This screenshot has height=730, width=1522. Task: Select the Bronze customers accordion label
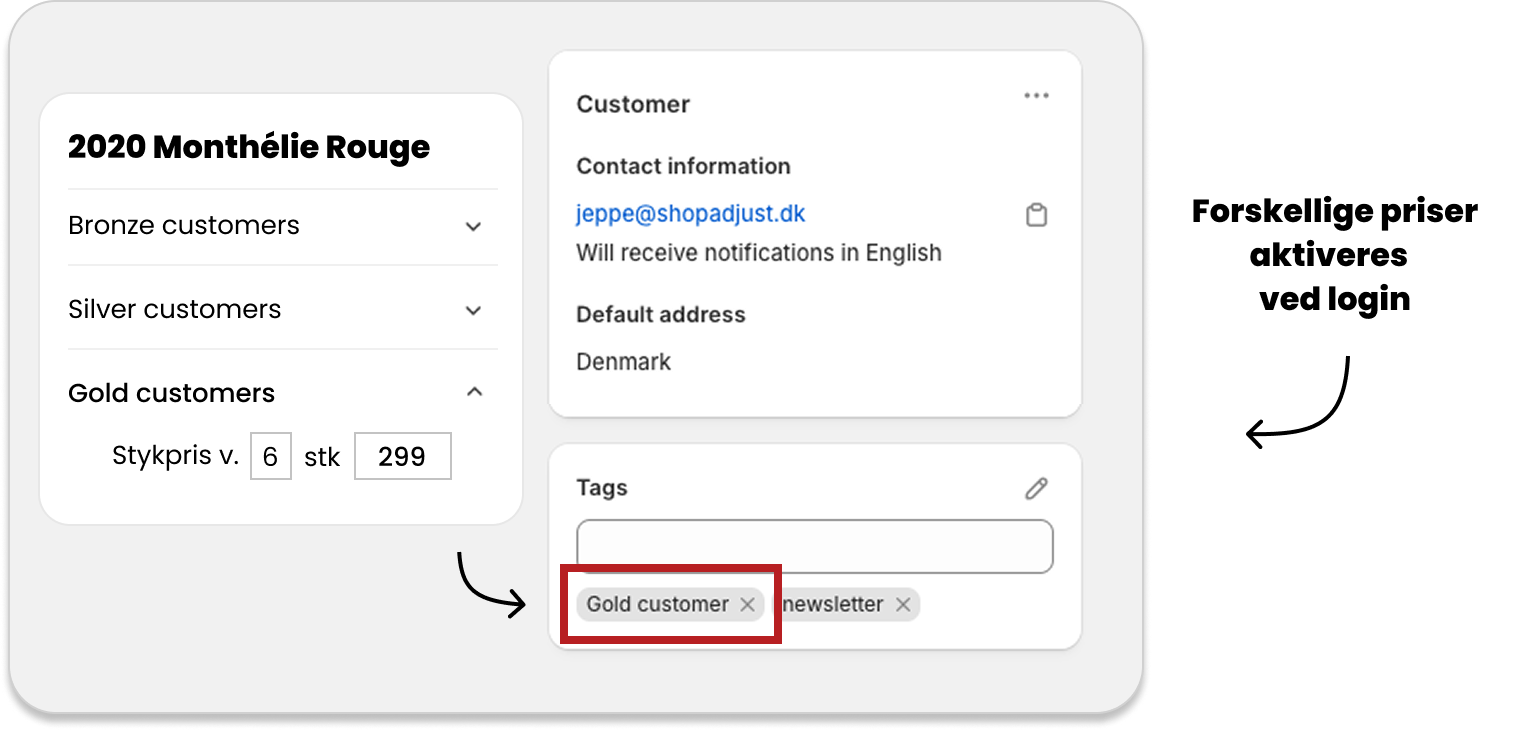coord(184,226)
